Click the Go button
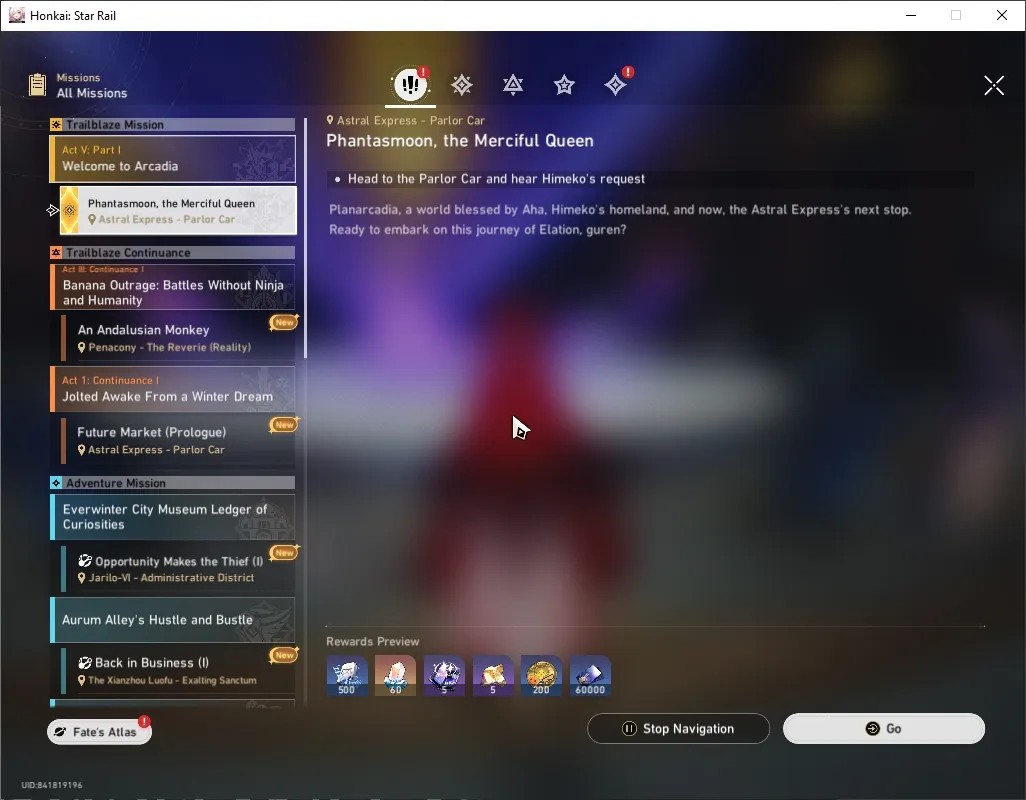The width and height of the screenshot is (1026, 800). point(884,729)
